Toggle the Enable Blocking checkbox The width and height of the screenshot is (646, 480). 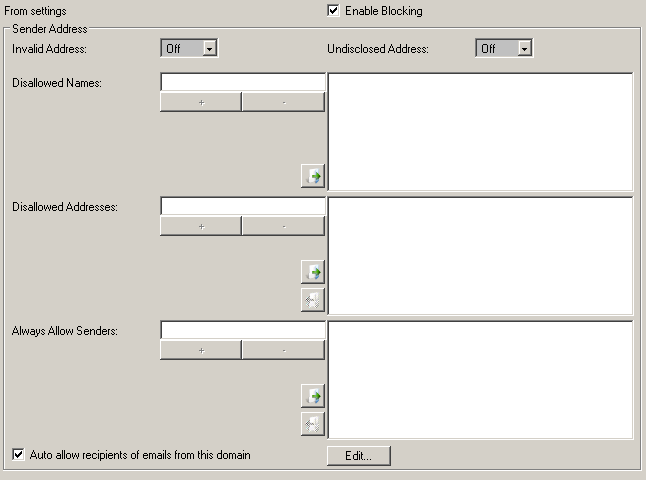coord(334,11)
